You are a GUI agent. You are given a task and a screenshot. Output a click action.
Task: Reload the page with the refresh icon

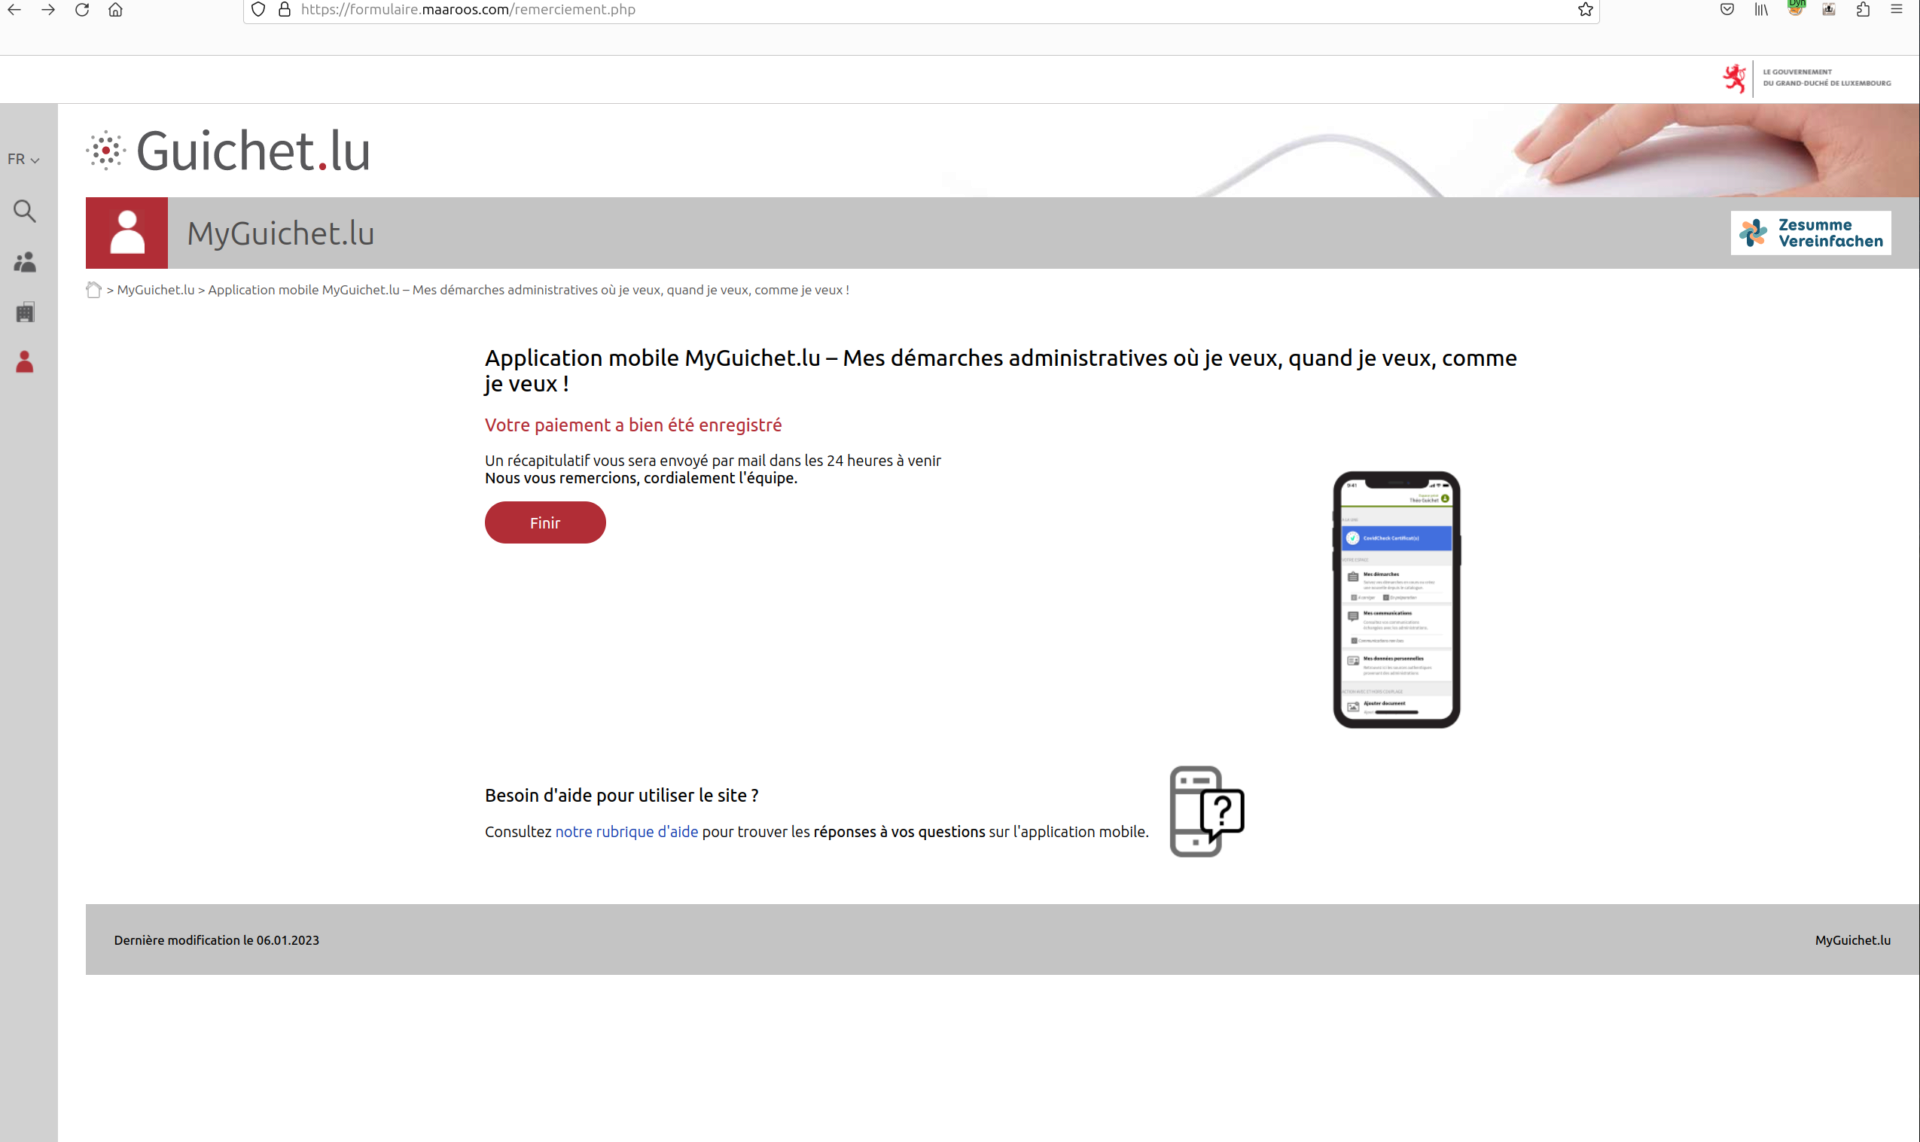(82, 9)
